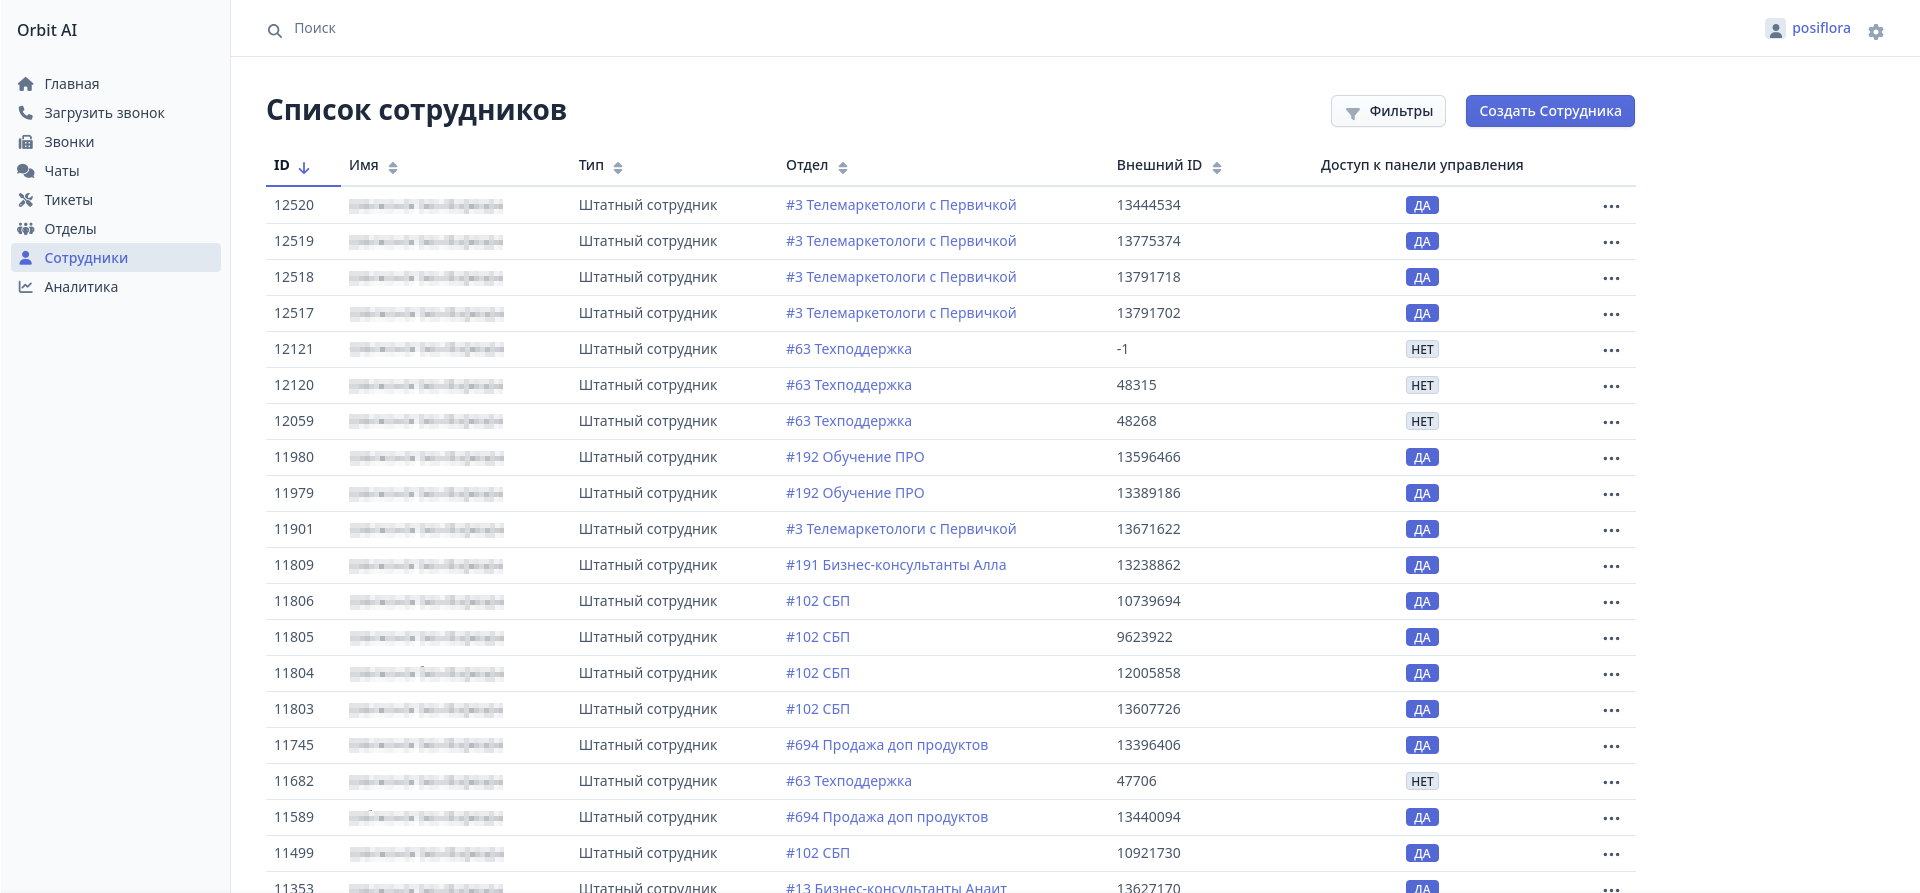The height and width of the screenshot is (893, 1920).
Task: Click the phone icon for Загрузить звонок
Action: tap(26, 113)
